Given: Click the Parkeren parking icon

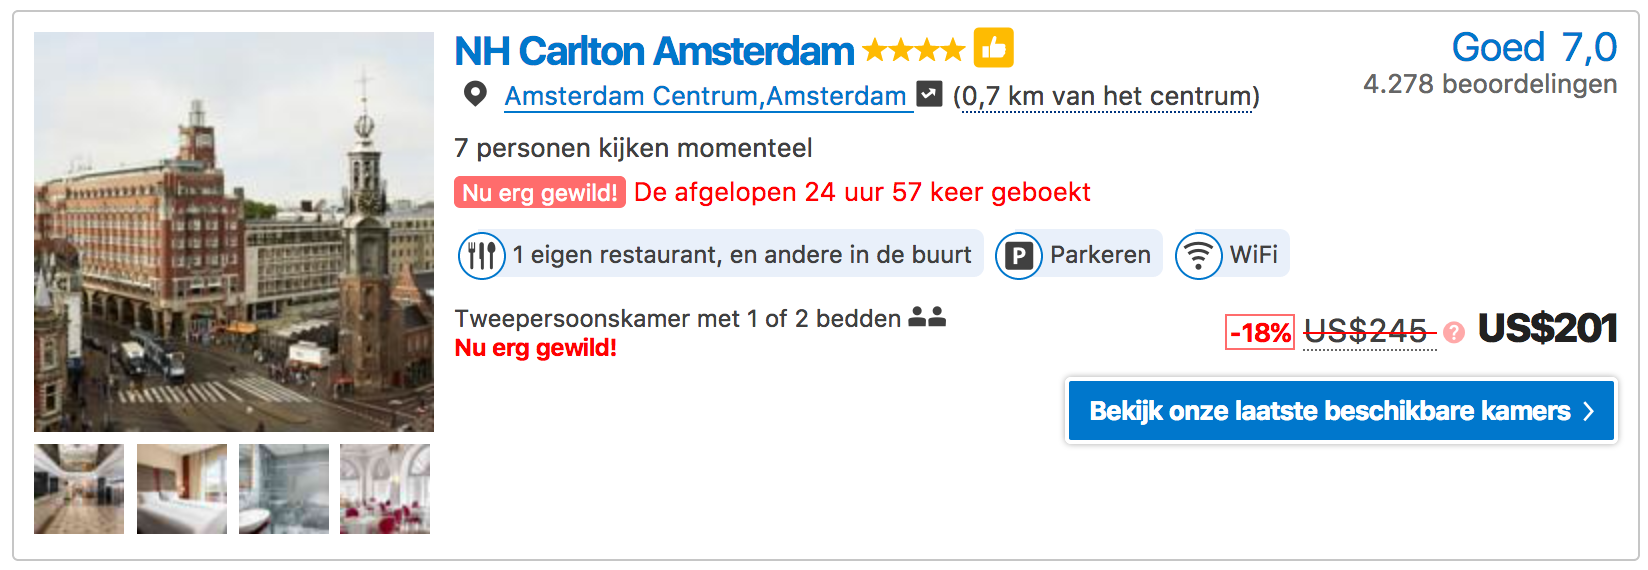Looking at the screenshot, I should 1019,255.
